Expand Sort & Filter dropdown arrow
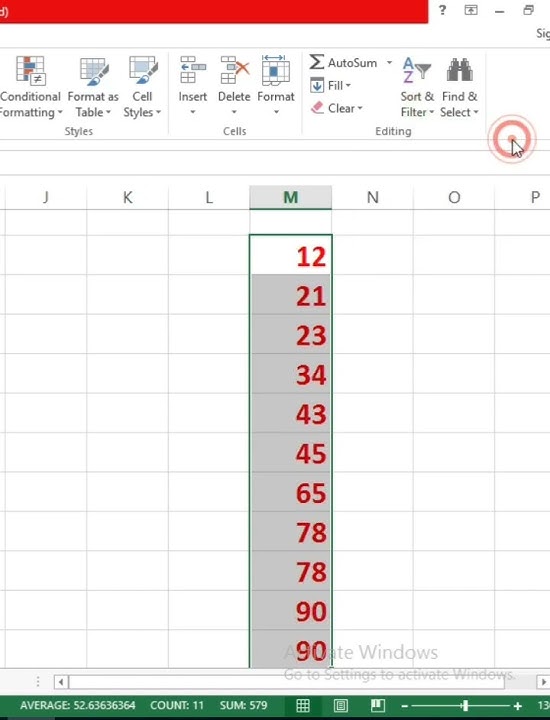 [x=432, y=112]
